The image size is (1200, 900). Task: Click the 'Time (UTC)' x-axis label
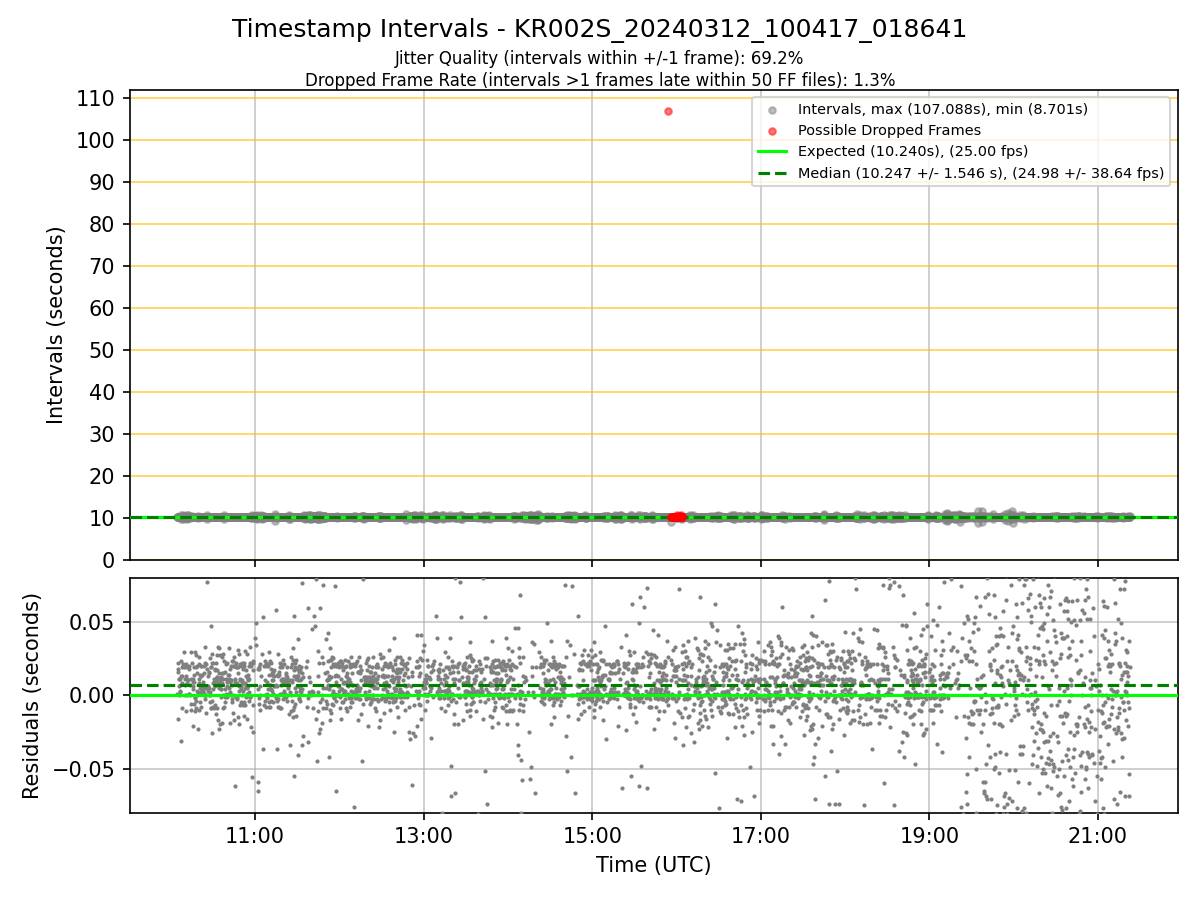[x=654, y=865]
